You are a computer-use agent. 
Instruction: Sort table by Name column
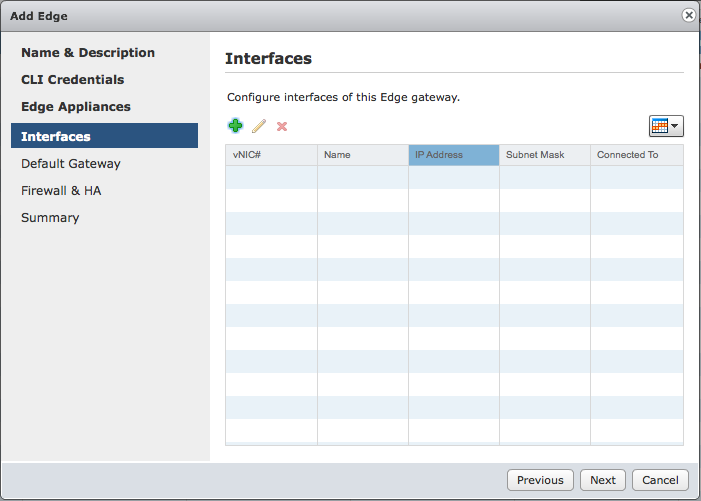pos(363,155)
